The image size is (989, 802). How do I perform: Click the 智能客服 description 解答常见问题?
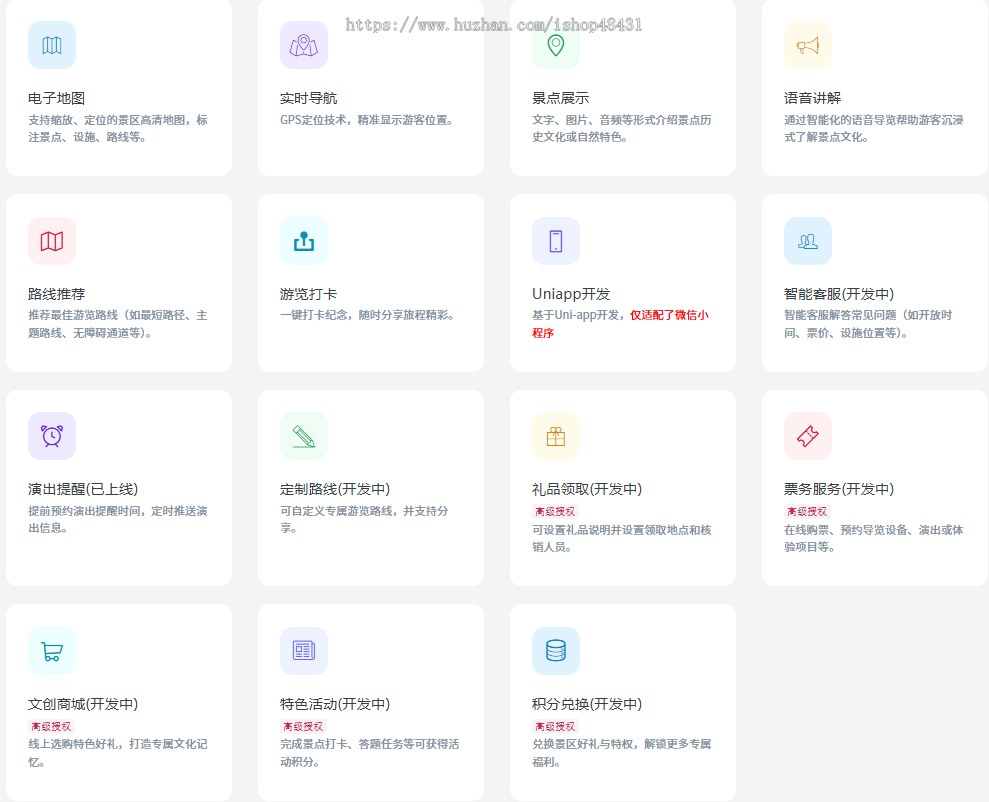point(868,324)
